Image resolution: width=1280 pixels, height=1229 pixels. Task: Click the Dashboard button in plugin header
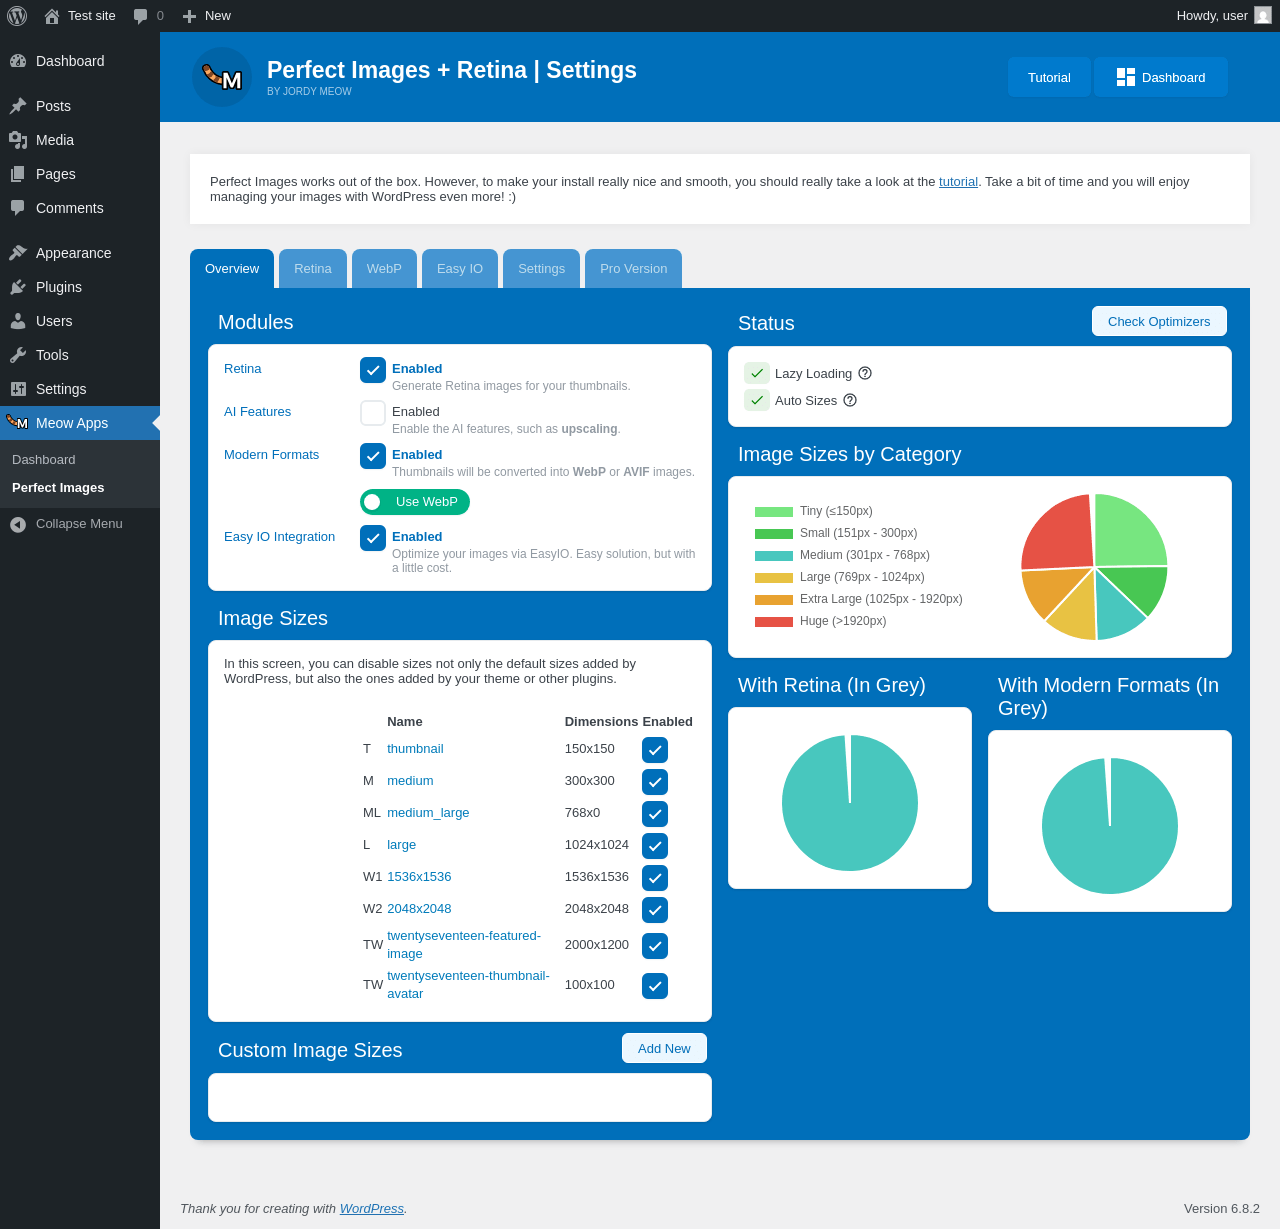pyautogui.click(x=1161, y=77)
